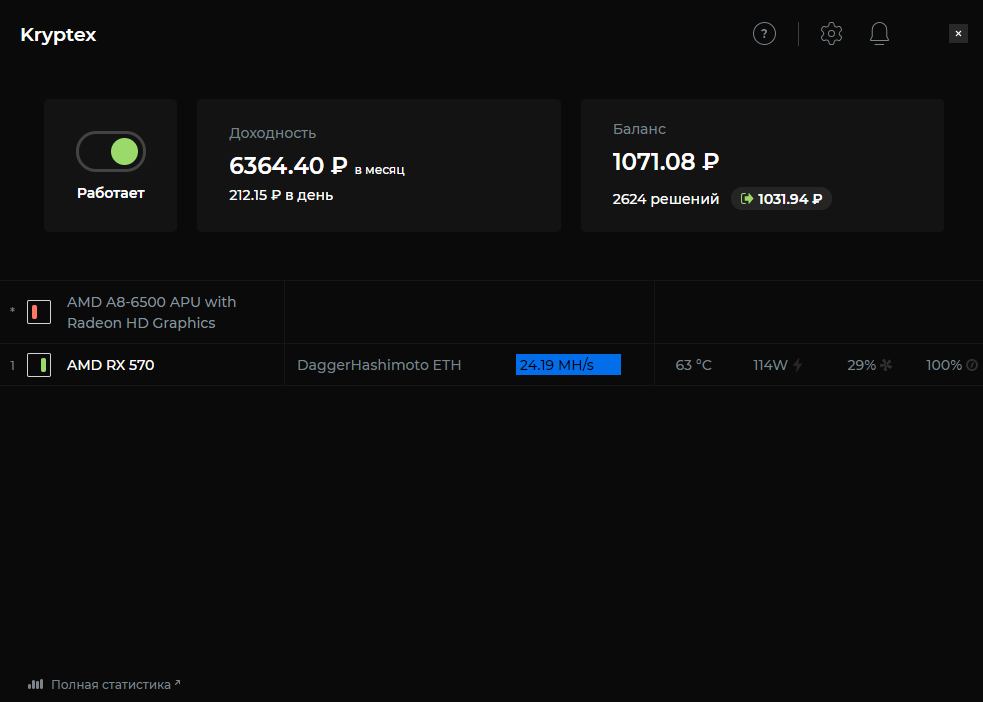This screenshot has width=983, height=702.
Task: Open the help question mark icon
Action: tap(764, 34)
